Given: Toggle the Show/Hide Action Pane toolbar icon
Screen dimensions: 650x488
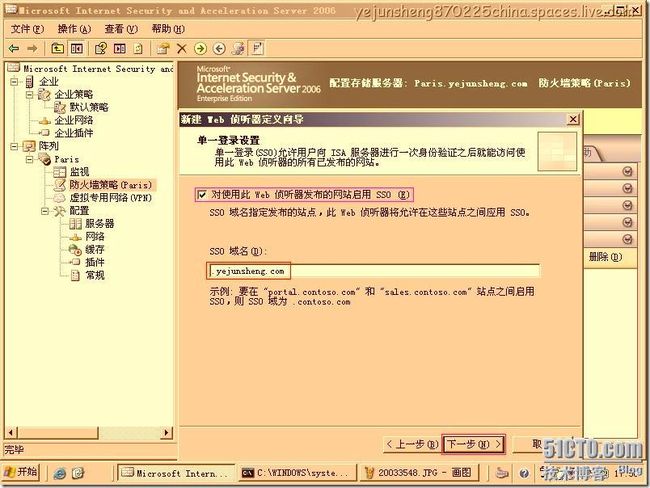Looking at the screenshot, I should (x=120, y=48).
